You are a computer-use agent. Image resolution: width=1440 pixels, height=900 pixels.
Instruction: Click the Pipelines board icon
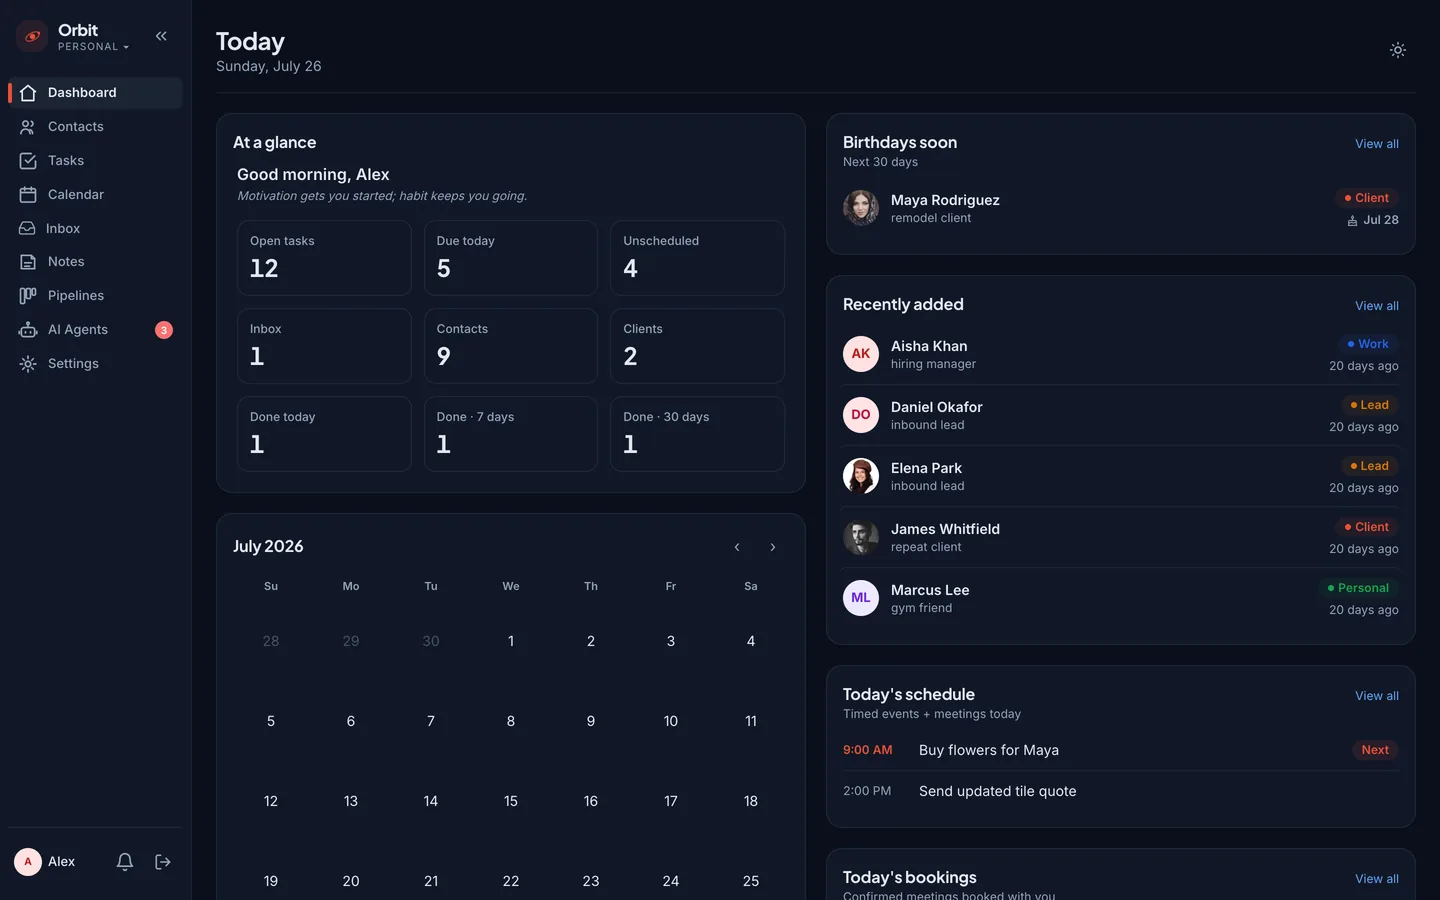pyautogui.click(x=28, y=296)
